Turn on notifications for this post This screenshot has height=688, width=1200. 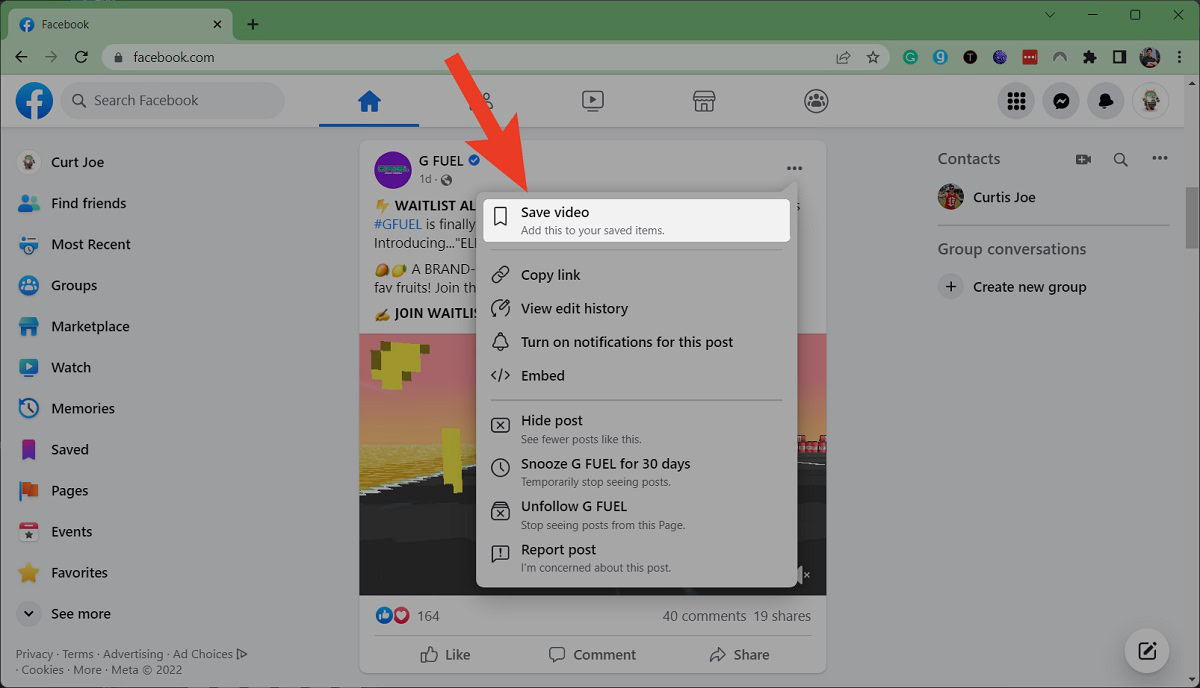coord(626,342)
